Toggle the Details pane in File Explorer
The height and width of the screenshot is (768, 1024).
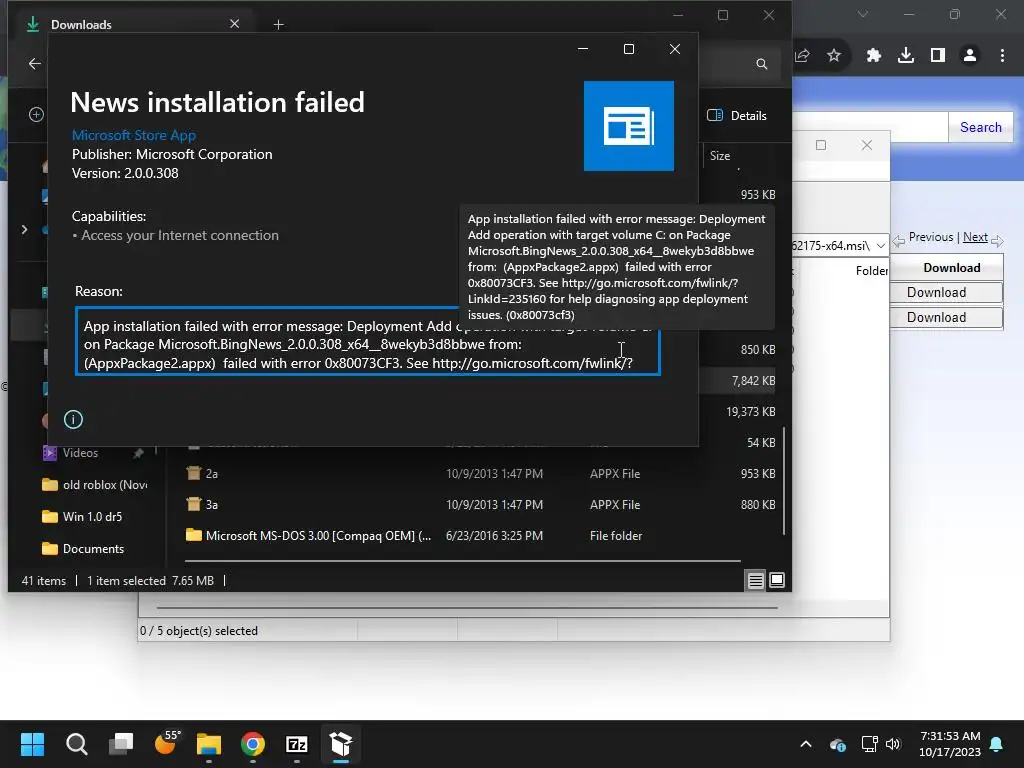[737, 116]
